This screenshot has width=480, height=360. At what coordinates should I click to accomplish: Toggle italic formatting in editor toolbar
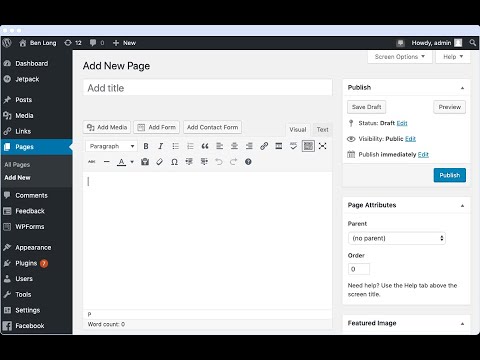click(160, 146)
